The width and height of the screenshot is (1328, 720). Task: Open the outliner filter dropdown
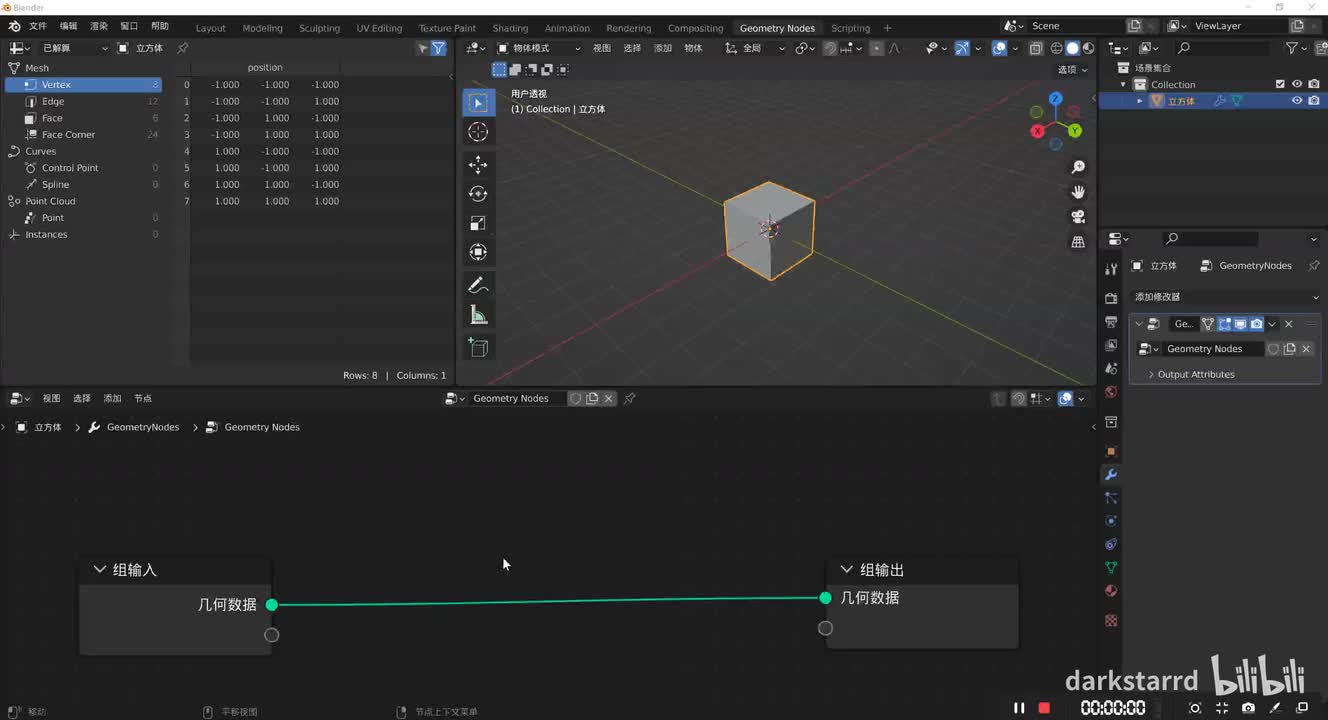(x=1297, y=48)
